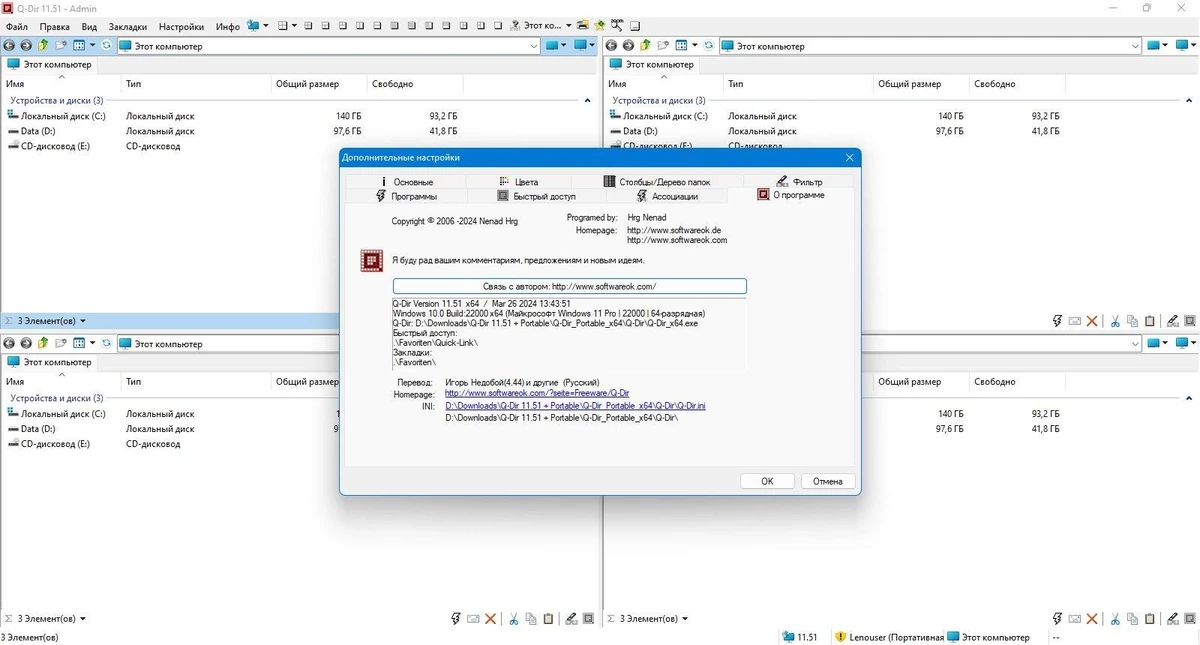The image size is (1200, 645).
Task: Click the 'Связь с автором' button
Action: pos(569,286)
